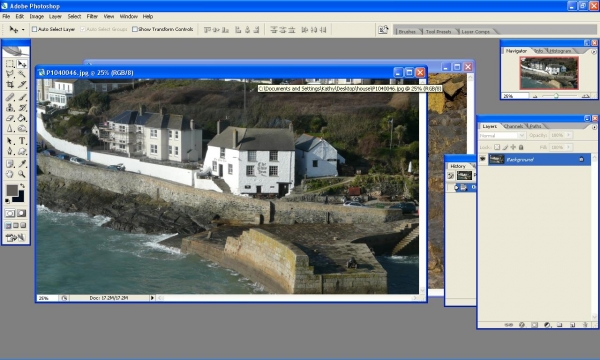Select the Hand tool
Screen dimensions: 600x360
click(x=10, y=174)
